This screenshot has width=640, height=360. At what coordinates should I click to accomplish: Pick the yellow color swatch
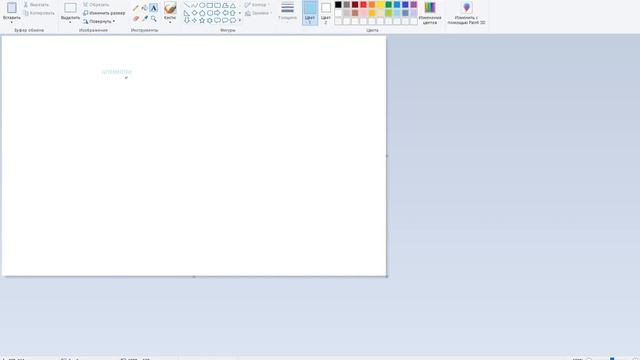click(380, 4)
